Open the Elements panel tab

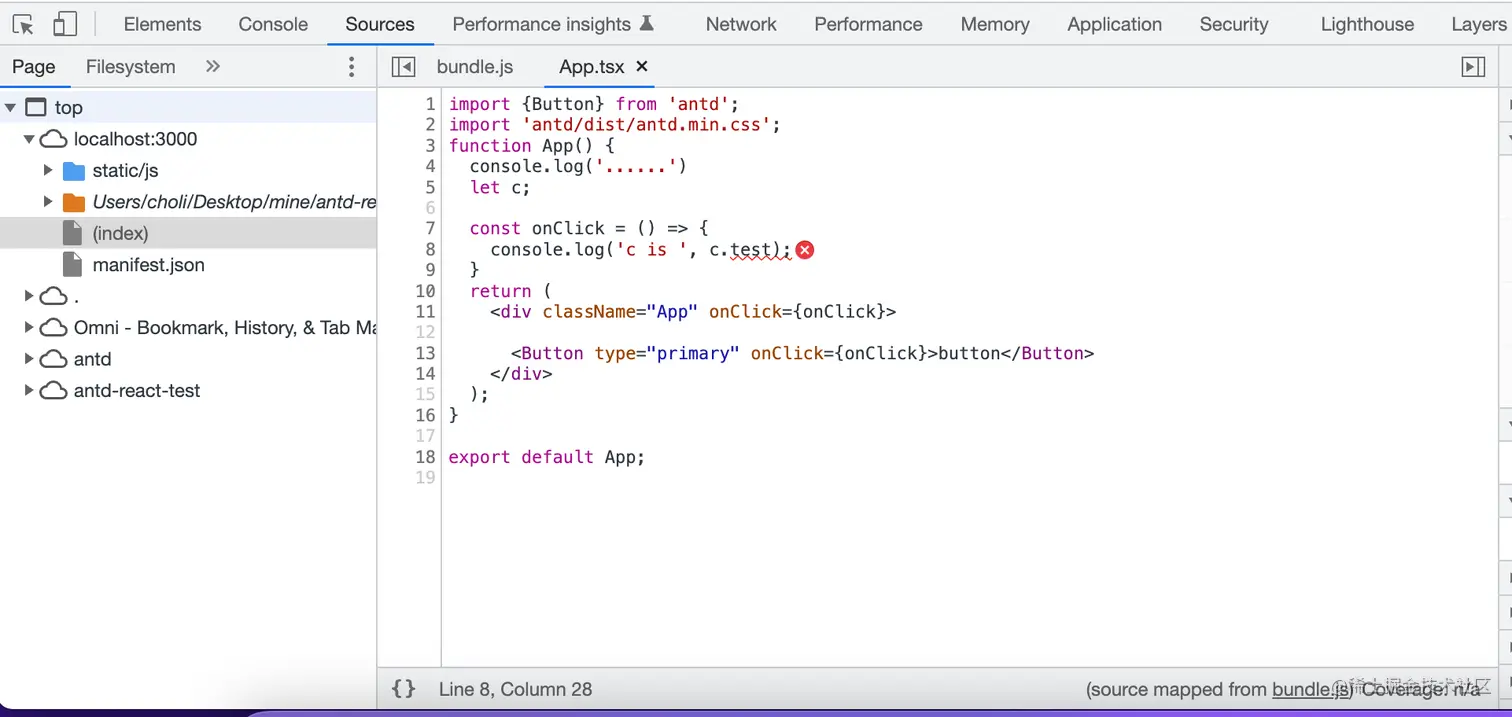click(162, 24)
